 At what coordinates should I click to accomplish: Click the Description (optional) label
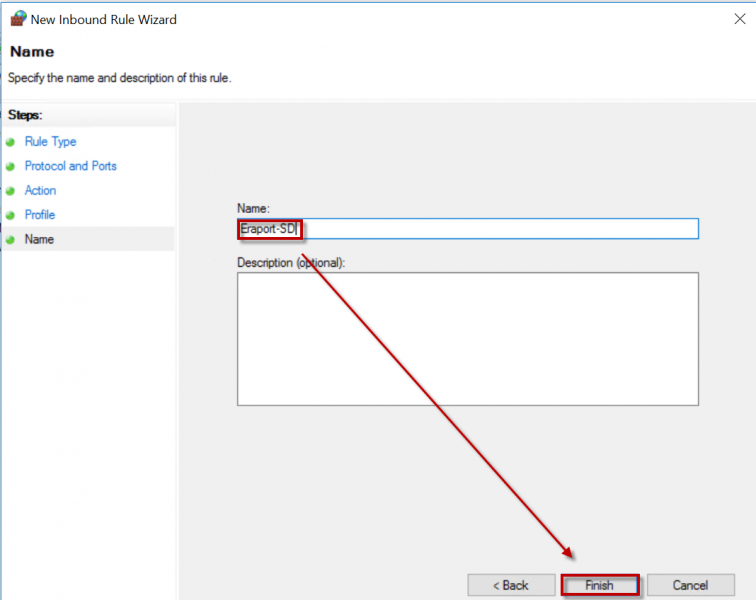click(x=290, y=262)
